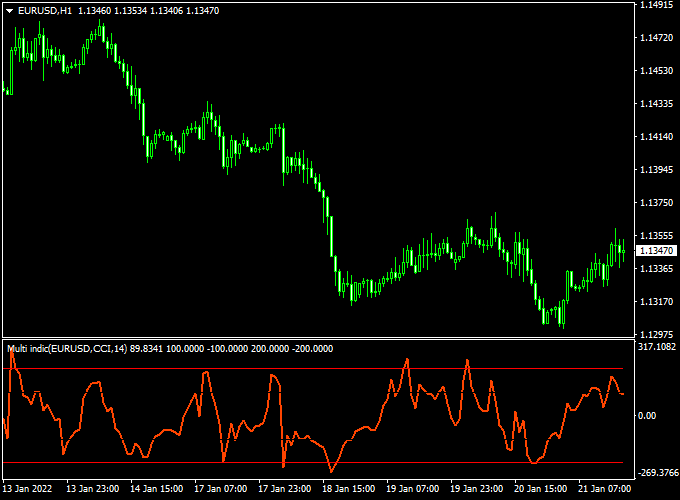Click the 18 Jan 15:00 time label
680x500 pixels.
[x=348, y=489]
